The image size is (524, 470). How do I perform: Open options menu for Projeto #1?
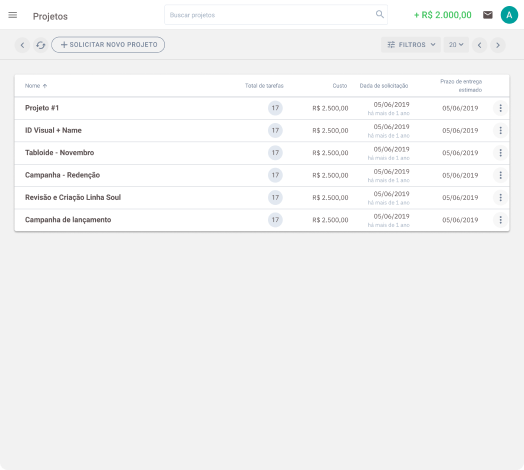coord(500,108)
